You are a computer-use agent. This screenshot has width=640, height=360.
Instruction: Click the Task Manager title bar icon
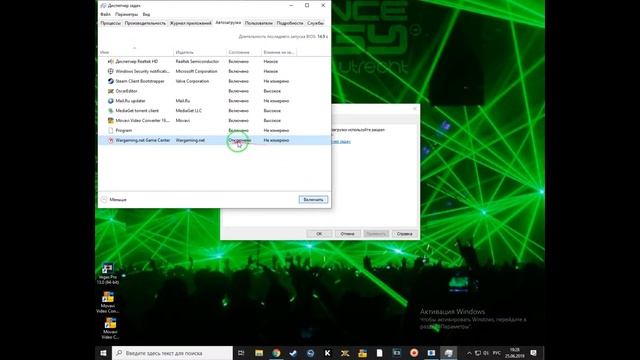pyautogui.click(x=103, y=6)
